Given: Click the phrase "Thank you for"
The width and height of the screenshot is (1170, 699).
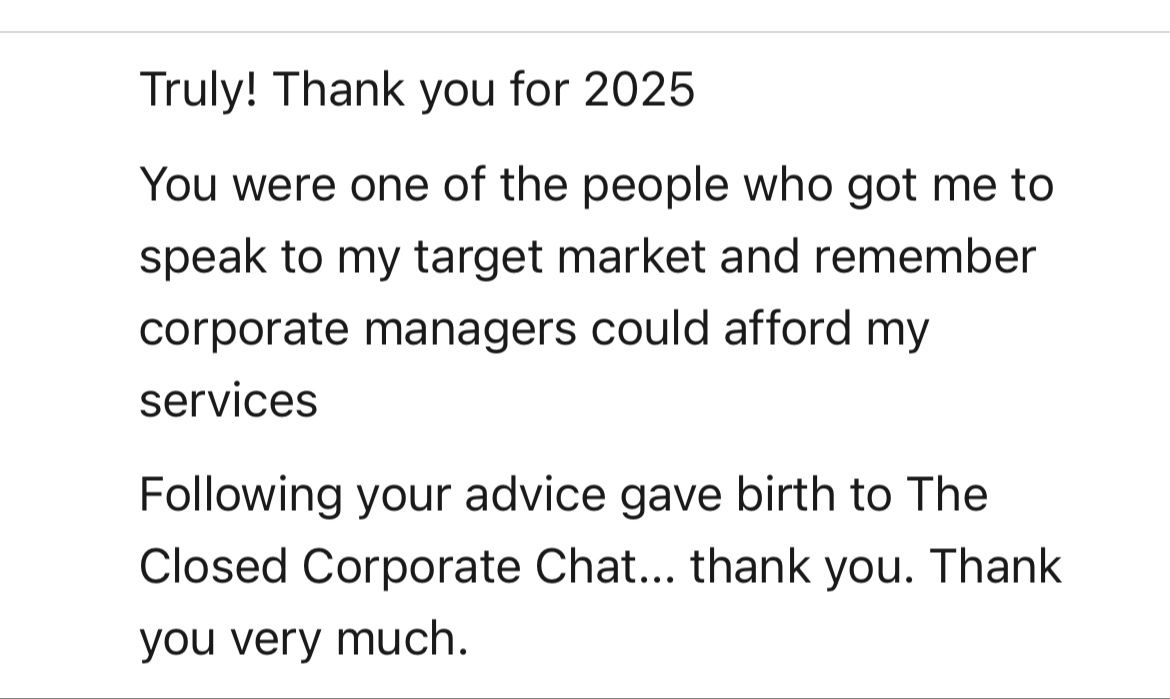Looking at the screenshot, I should click(420, 91).
